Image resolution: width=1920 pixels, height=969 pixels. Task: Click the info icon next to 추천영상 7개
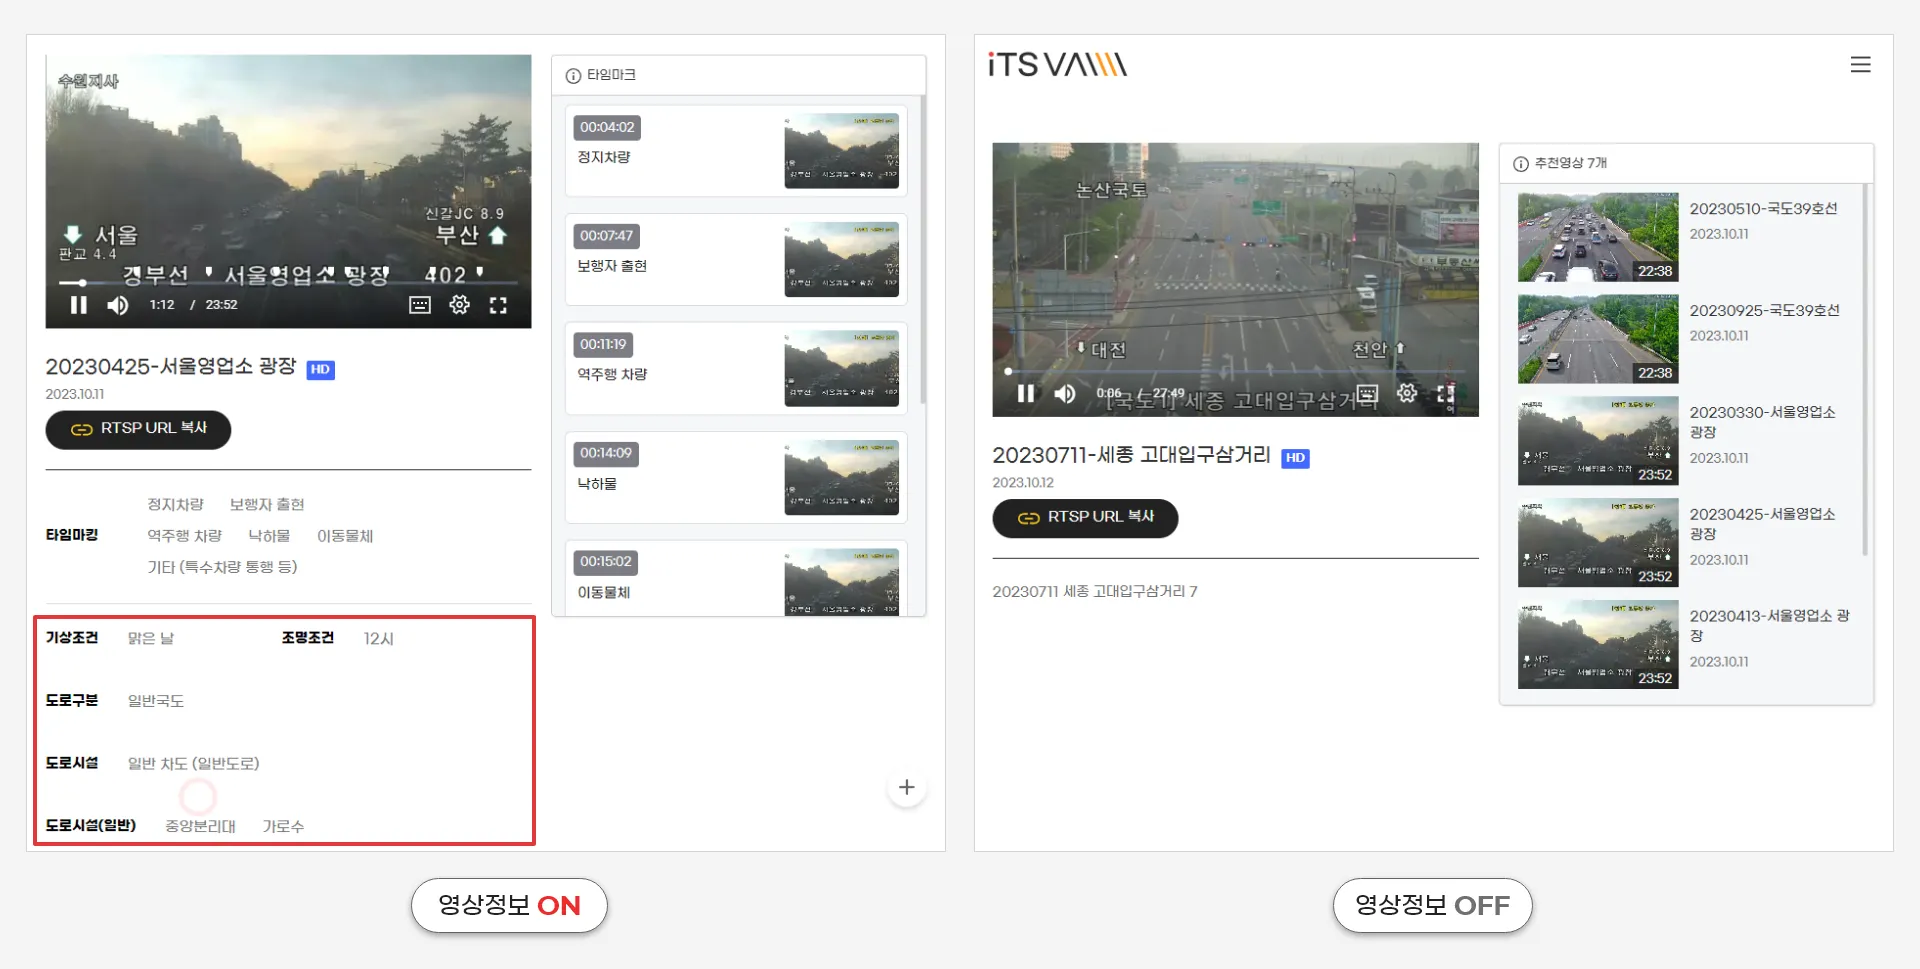(1521, 164)
